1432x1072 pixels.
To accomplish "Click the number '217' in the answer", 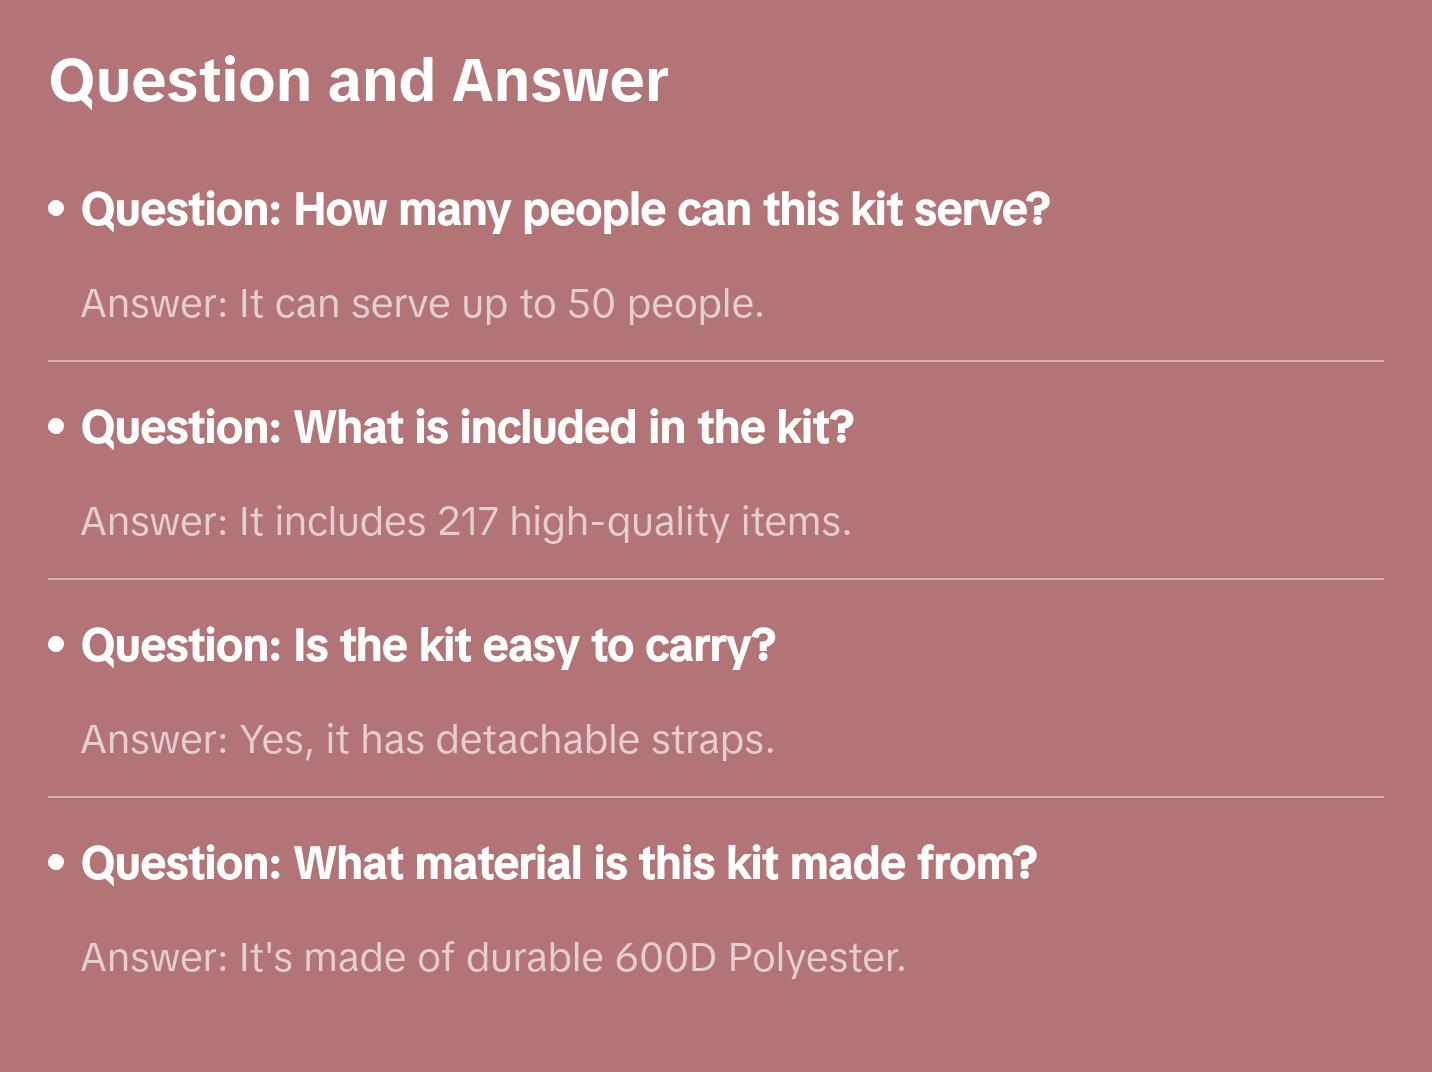I will 467,522.
